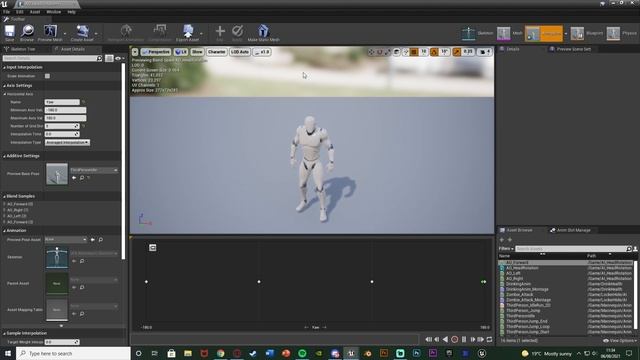Click the Create Asset icon

[82, 33]
